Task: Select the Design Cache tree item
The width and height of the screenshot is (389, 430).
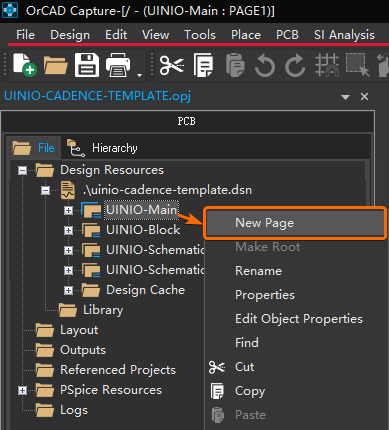Action: pyautogui.click(x=145, y=290)
